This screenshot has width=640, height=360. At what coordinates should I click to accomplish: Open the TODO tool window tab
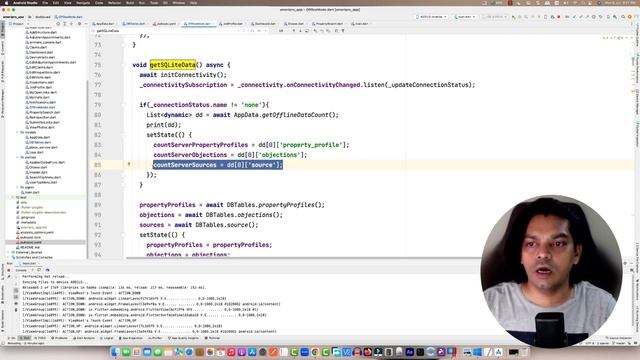[x=40, y=338]
